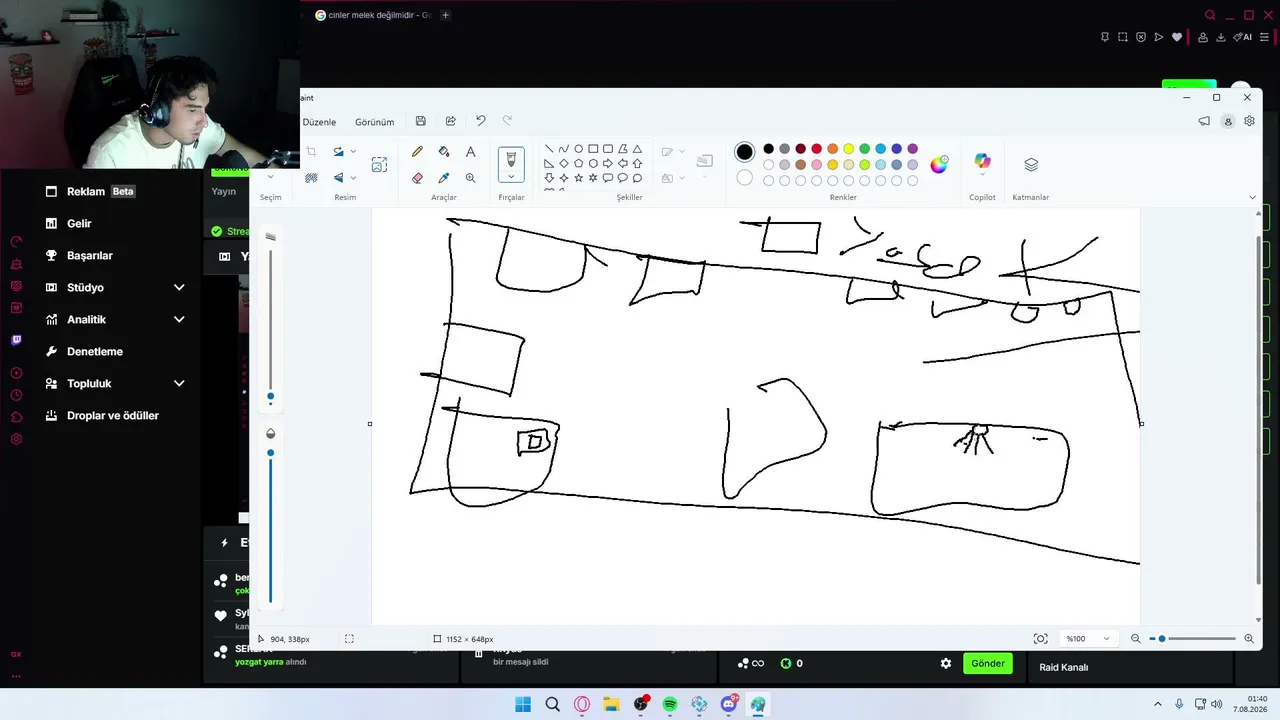
Task: Click the zoom out minus button
Action: tap(1135, 638)
